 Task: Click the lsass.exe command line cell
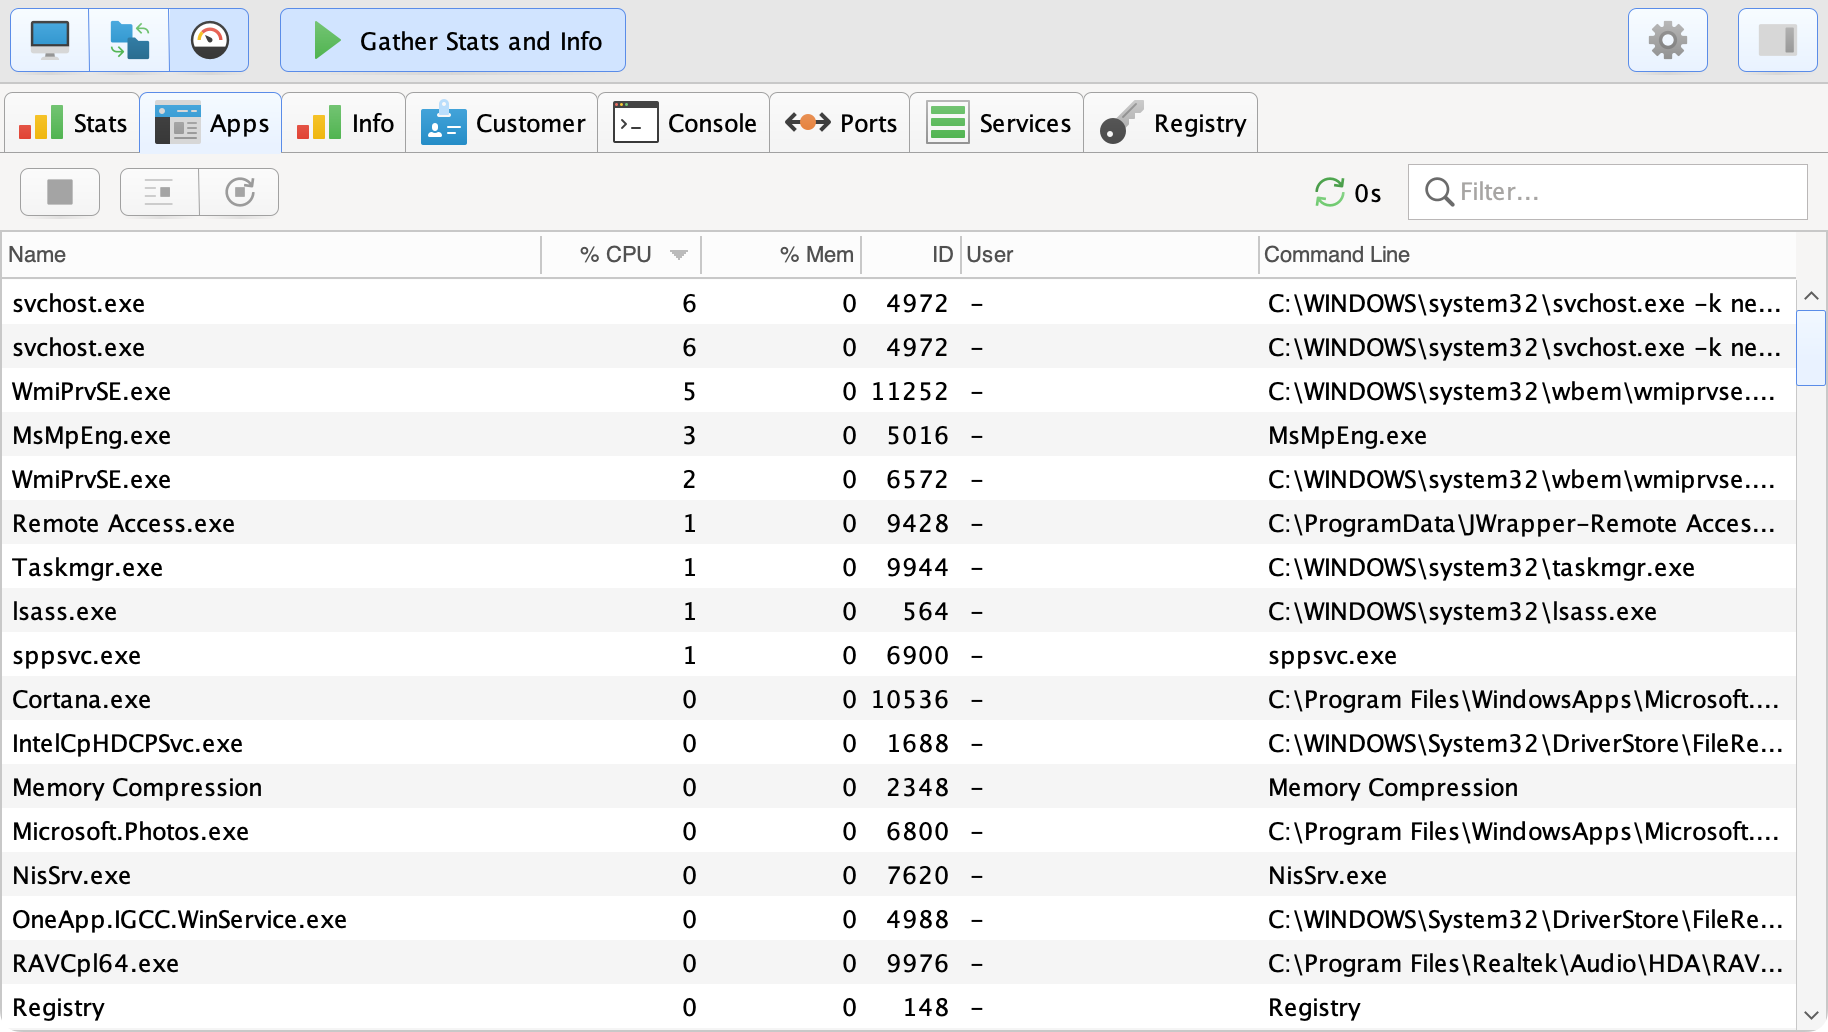[1462, 611]
